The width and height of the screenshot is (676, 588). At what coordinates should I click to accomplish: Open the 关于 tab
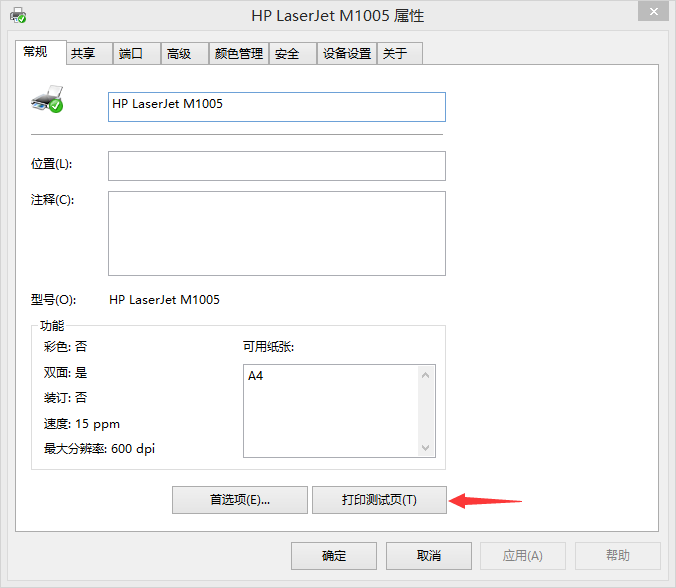coord(398,54)
